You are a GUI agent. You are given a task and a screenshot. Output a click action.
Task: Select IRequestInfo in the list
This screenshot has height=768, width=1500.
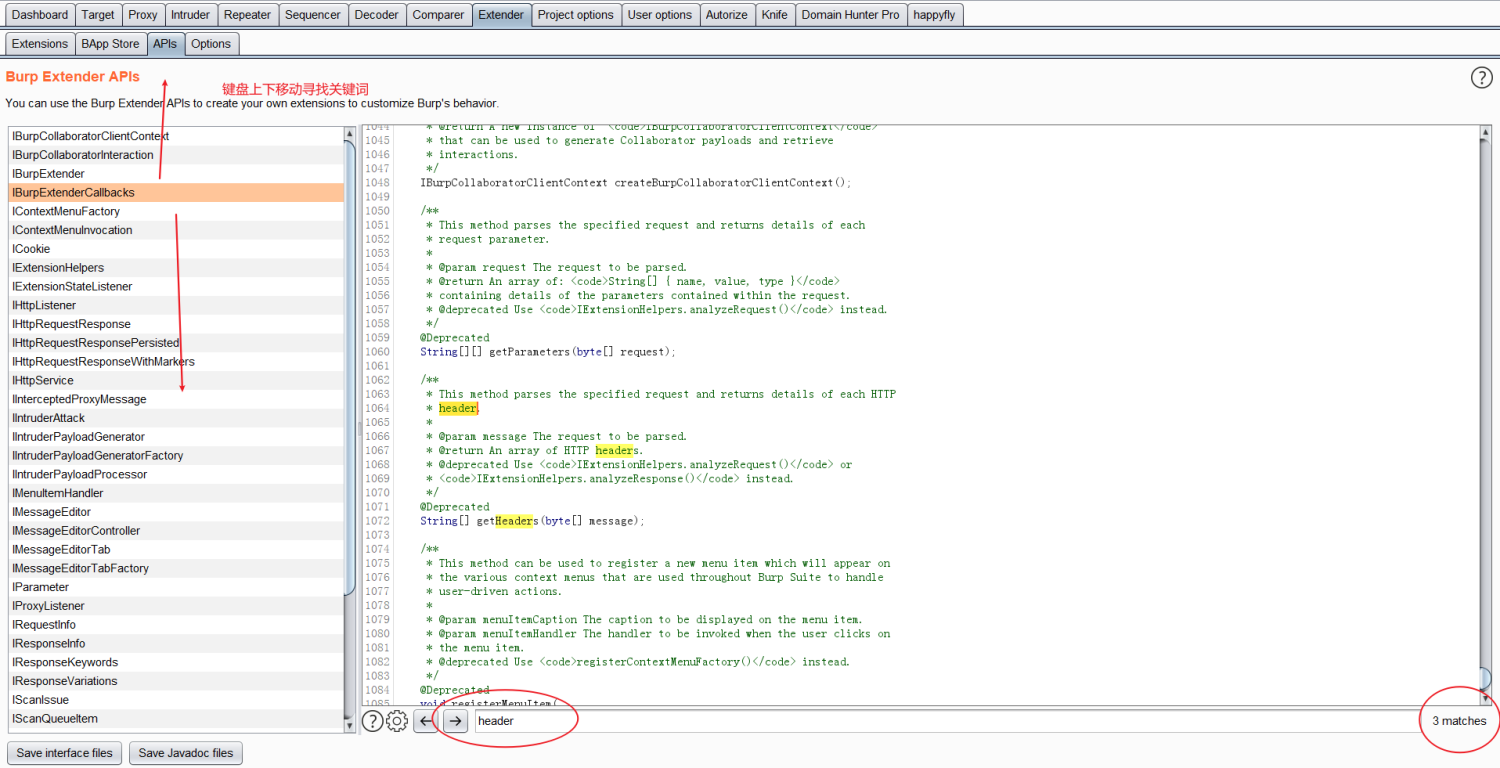[176, 625]
